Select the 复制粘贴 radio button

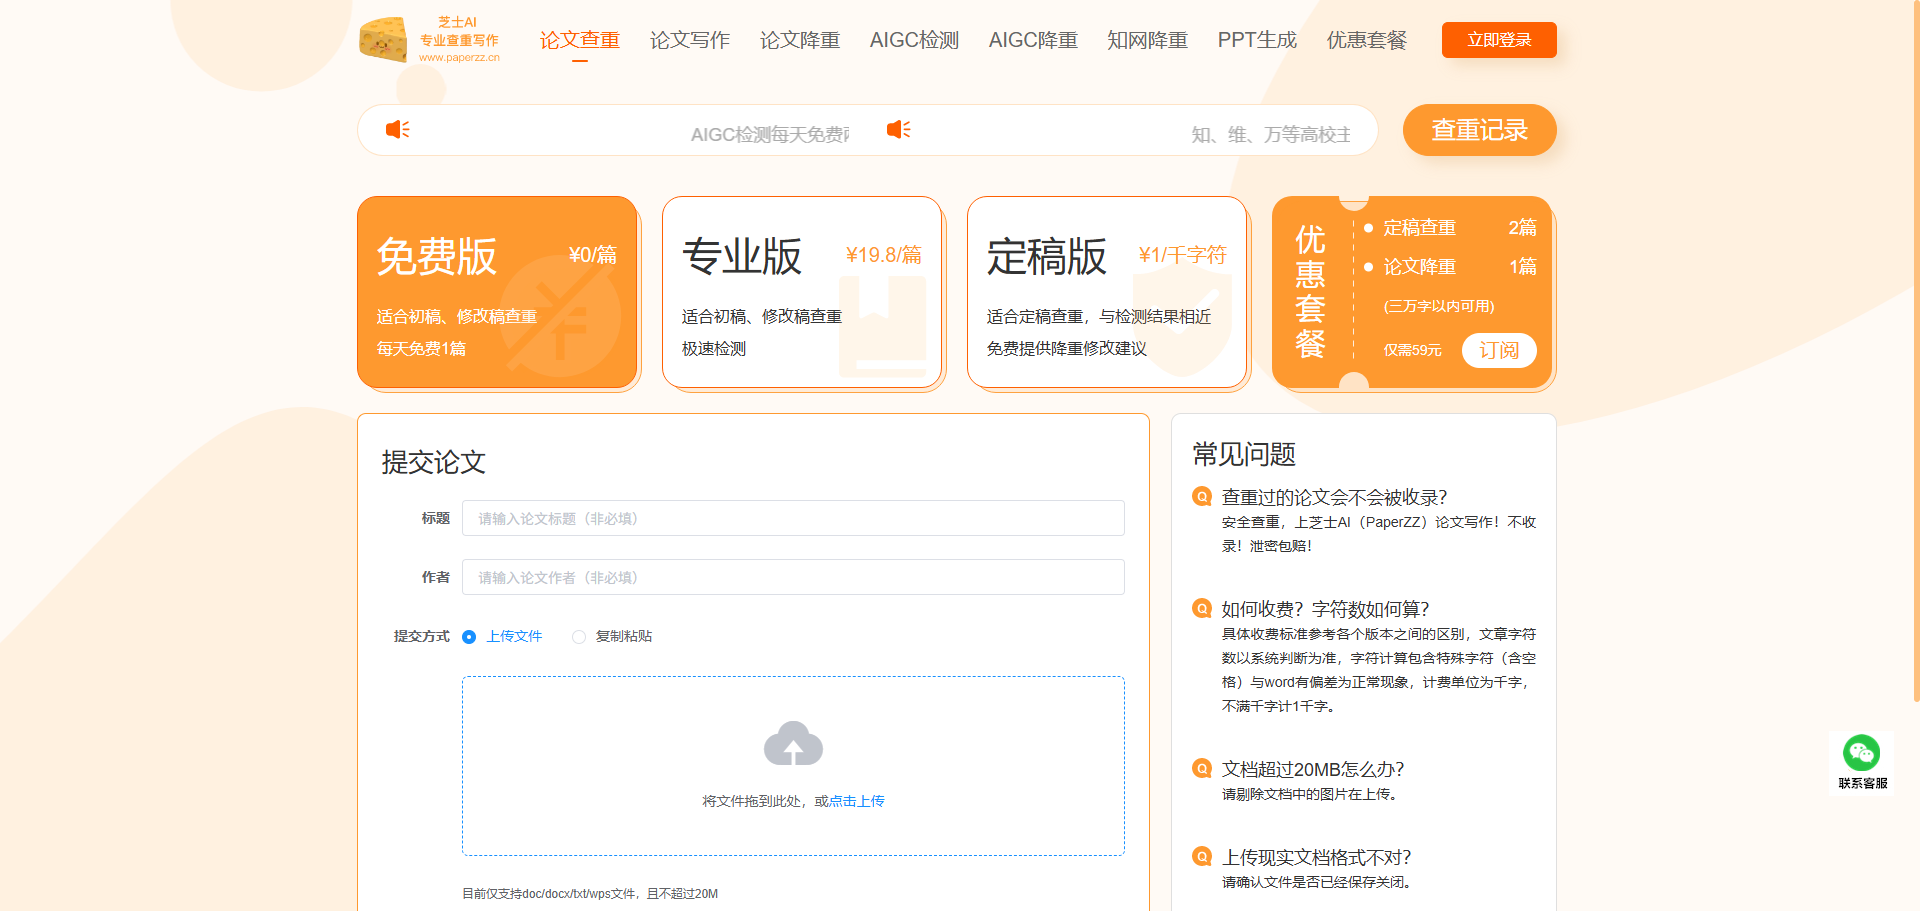point(579,637)
